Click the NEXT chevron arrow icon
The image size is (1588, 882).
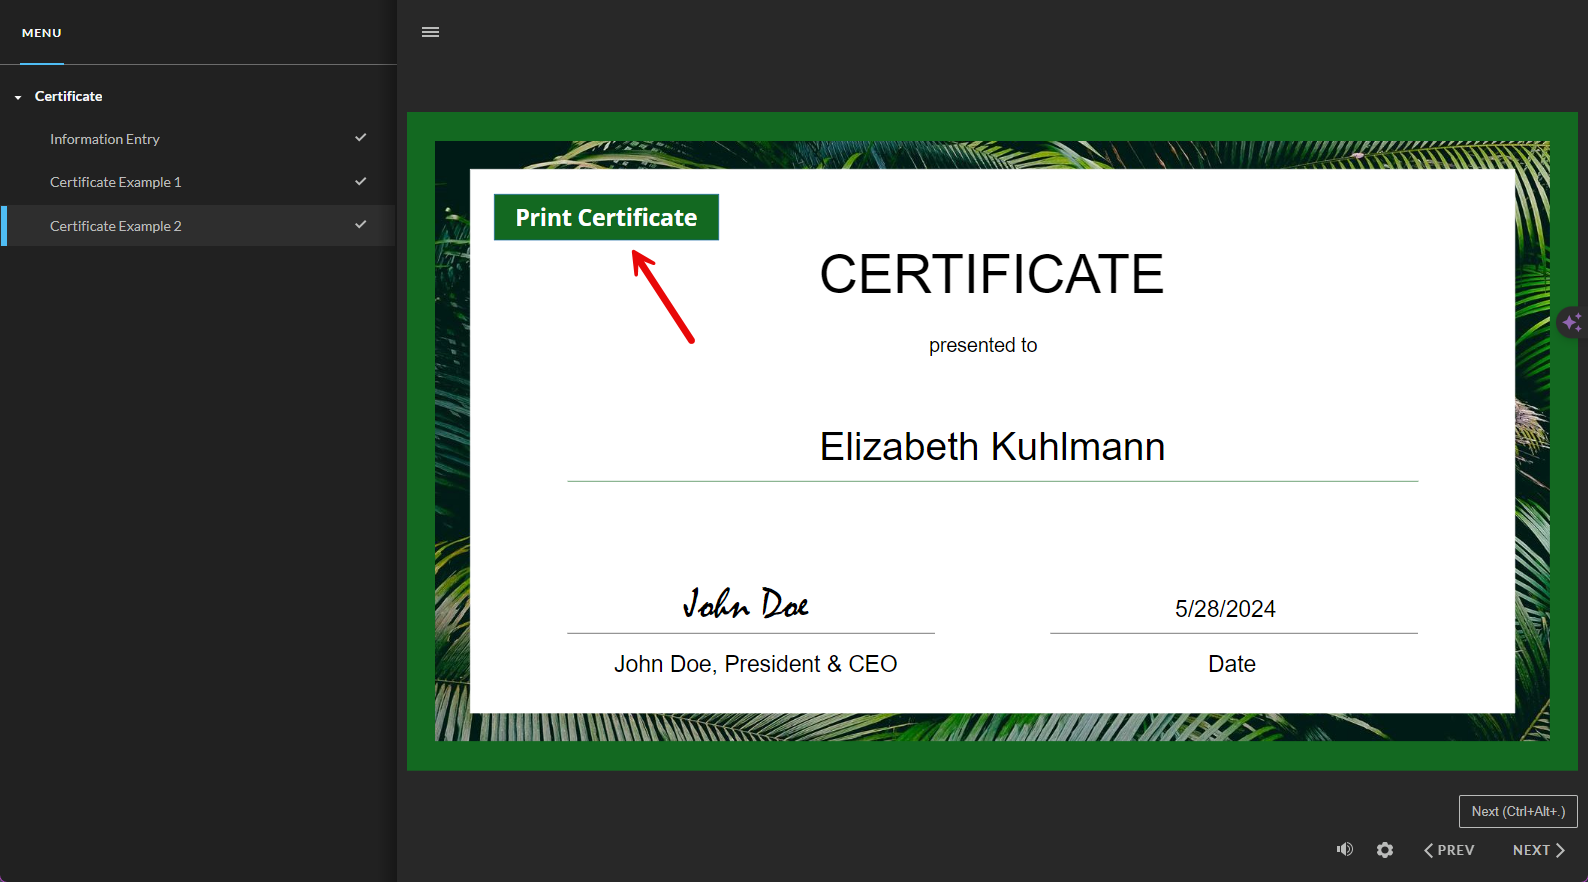1560,850
